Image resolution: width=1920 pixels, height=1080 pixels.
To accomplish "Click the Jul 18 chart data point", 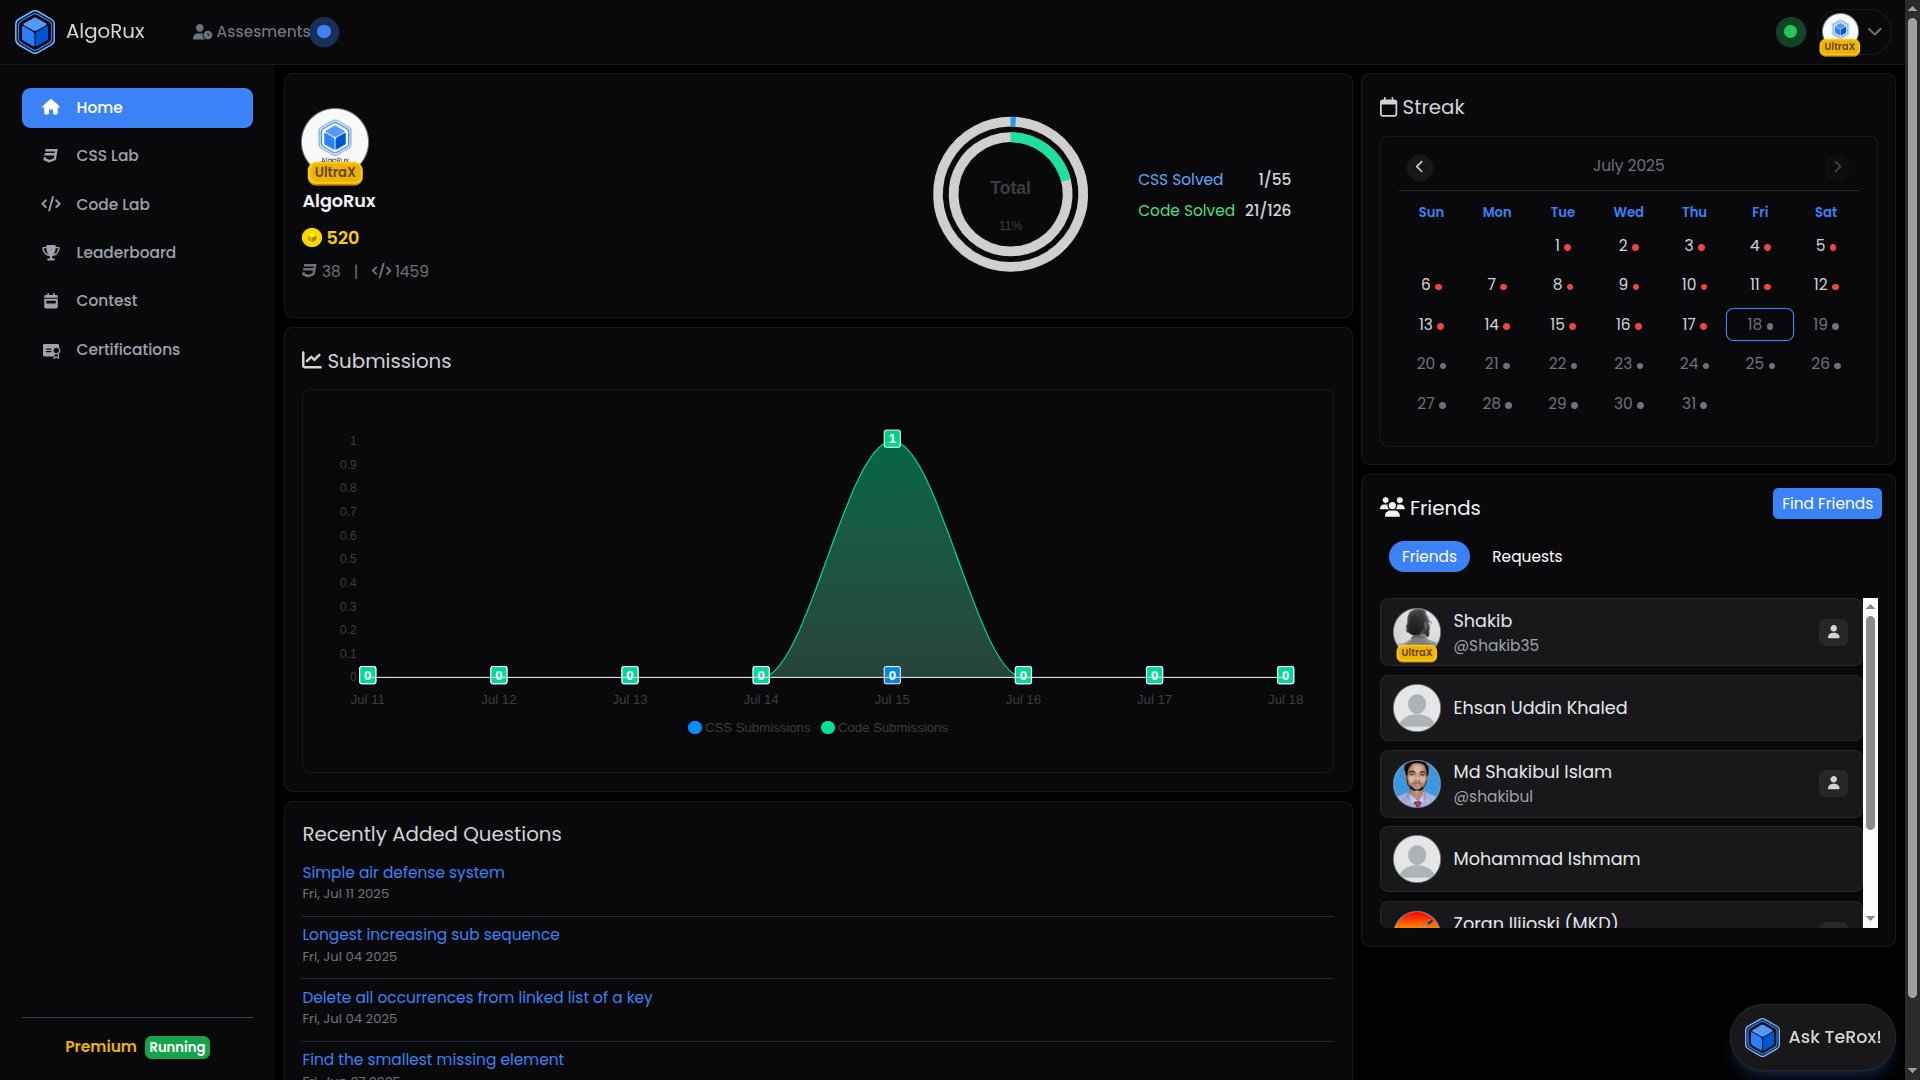I will tap(1285, 676).
